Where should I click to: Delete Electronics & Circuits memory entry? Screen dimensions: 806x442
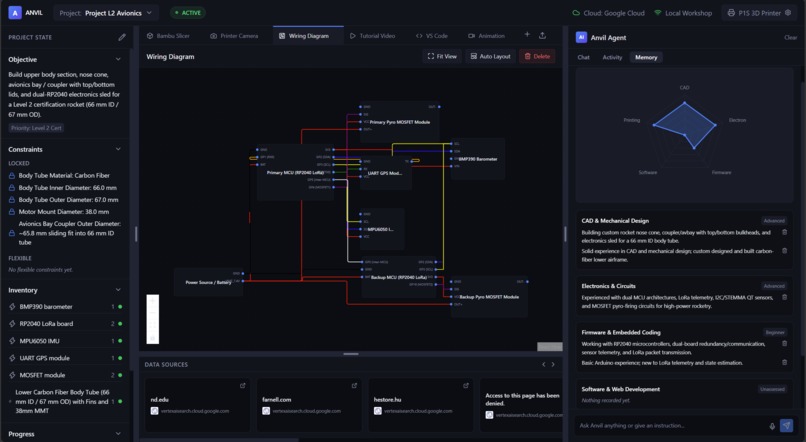tap(784, 297)
